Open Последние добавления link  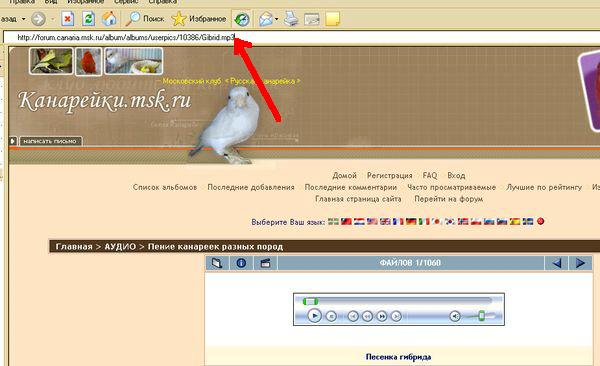click(251, 187)
